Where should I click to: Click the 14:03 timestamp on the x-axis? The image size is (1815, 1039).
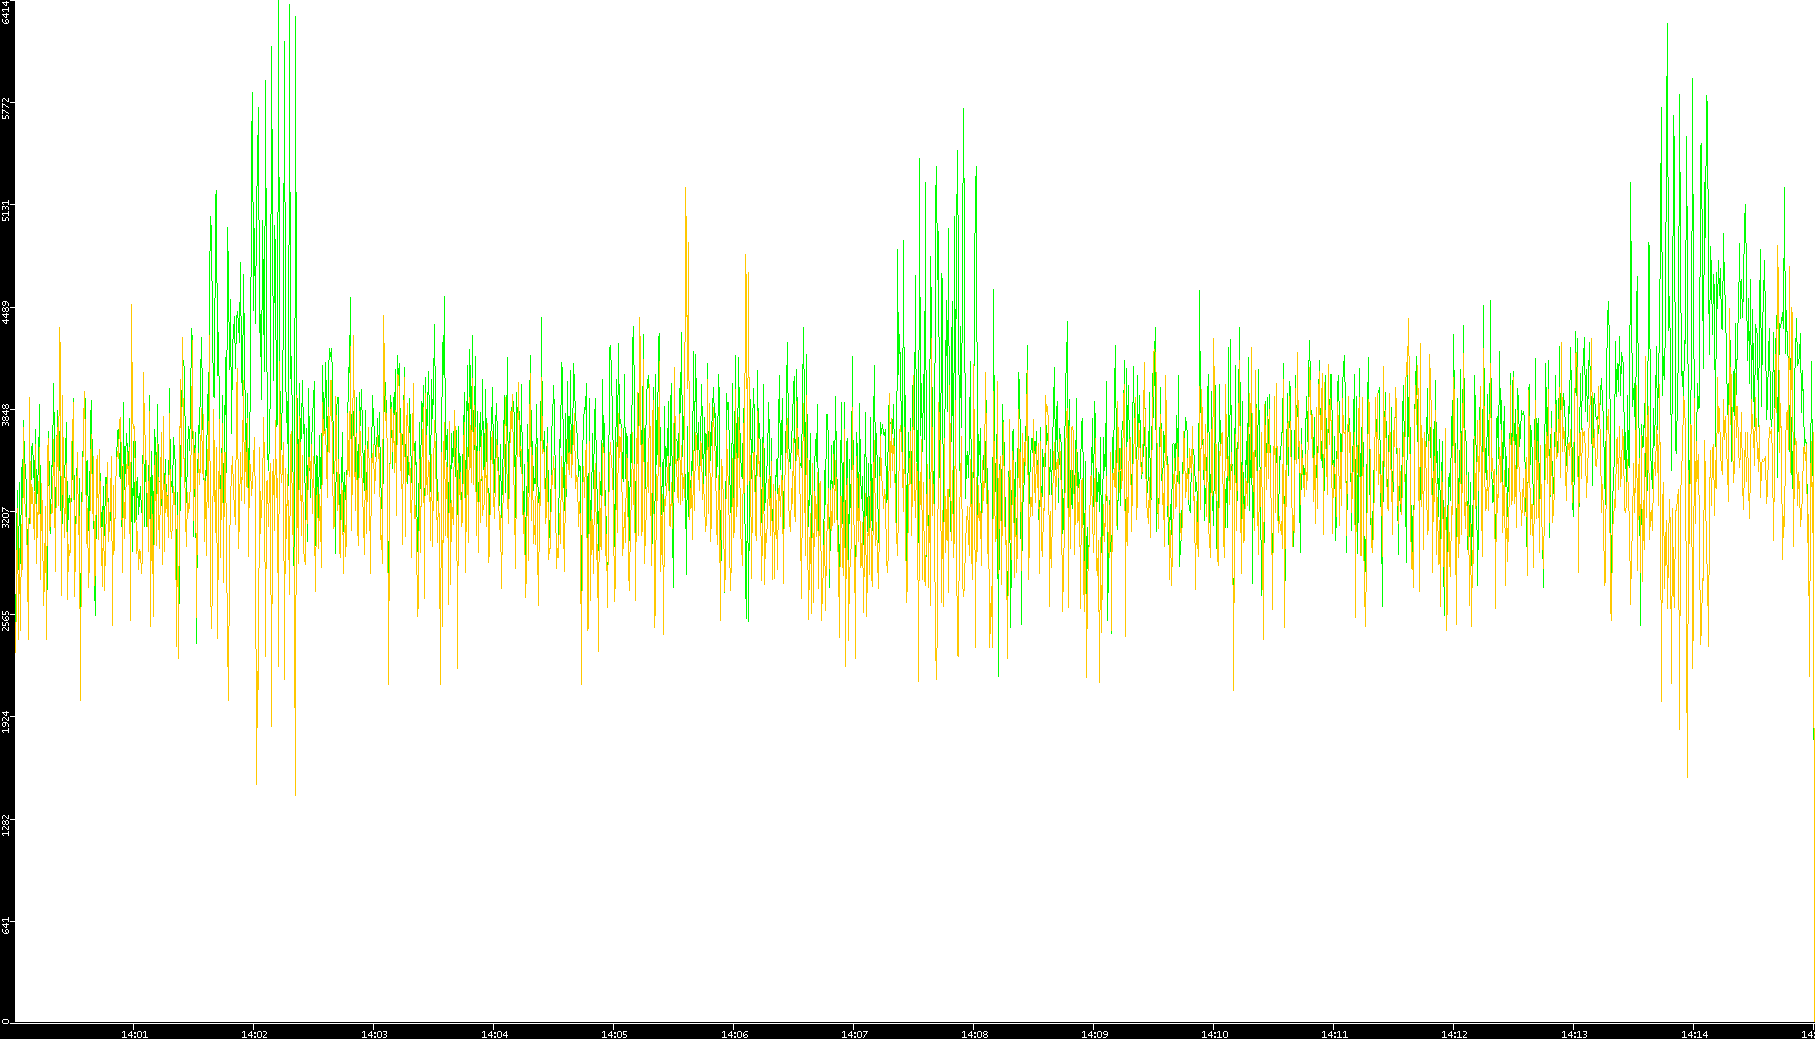(x=374, y=1034)
